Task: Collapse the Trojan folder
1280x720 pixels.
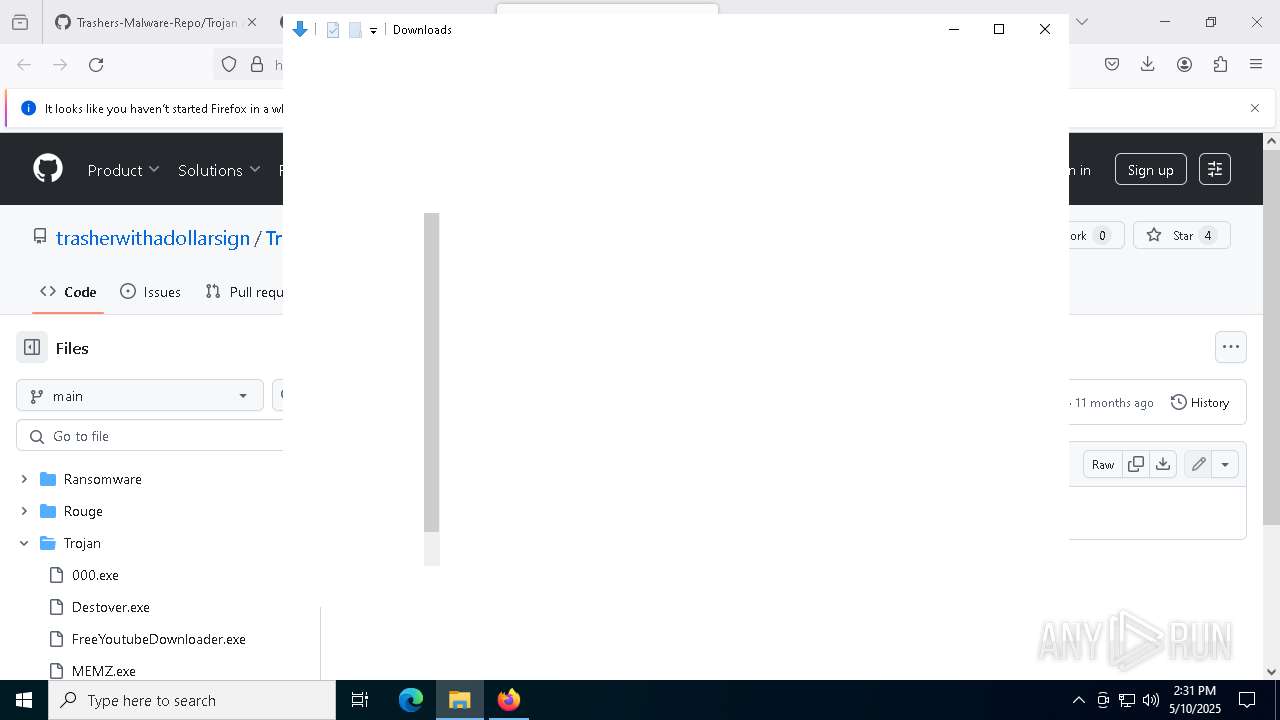Action: pos(24,543)
